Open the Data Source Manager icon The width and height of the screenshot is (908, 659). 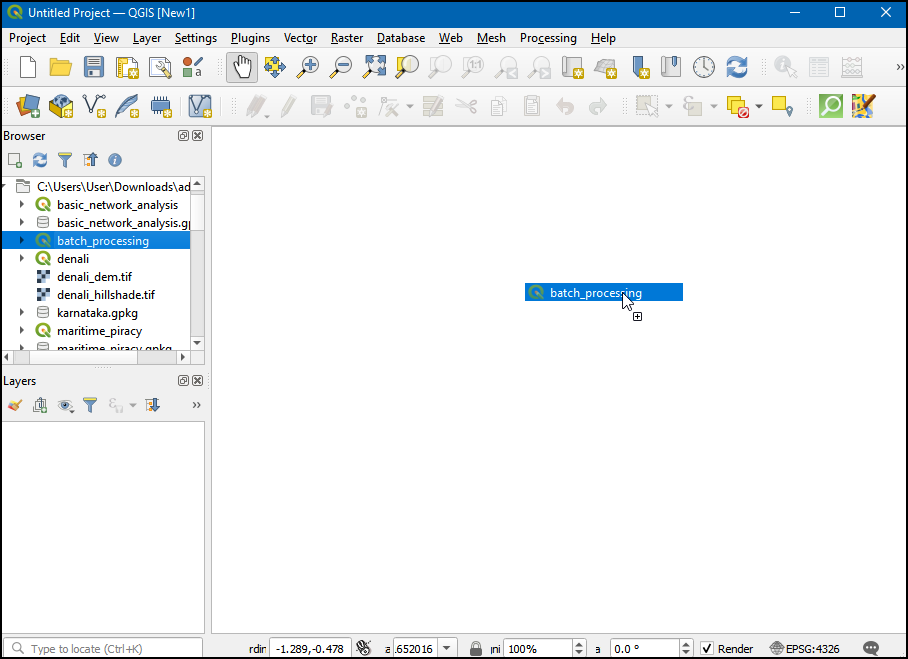(27, 107)
